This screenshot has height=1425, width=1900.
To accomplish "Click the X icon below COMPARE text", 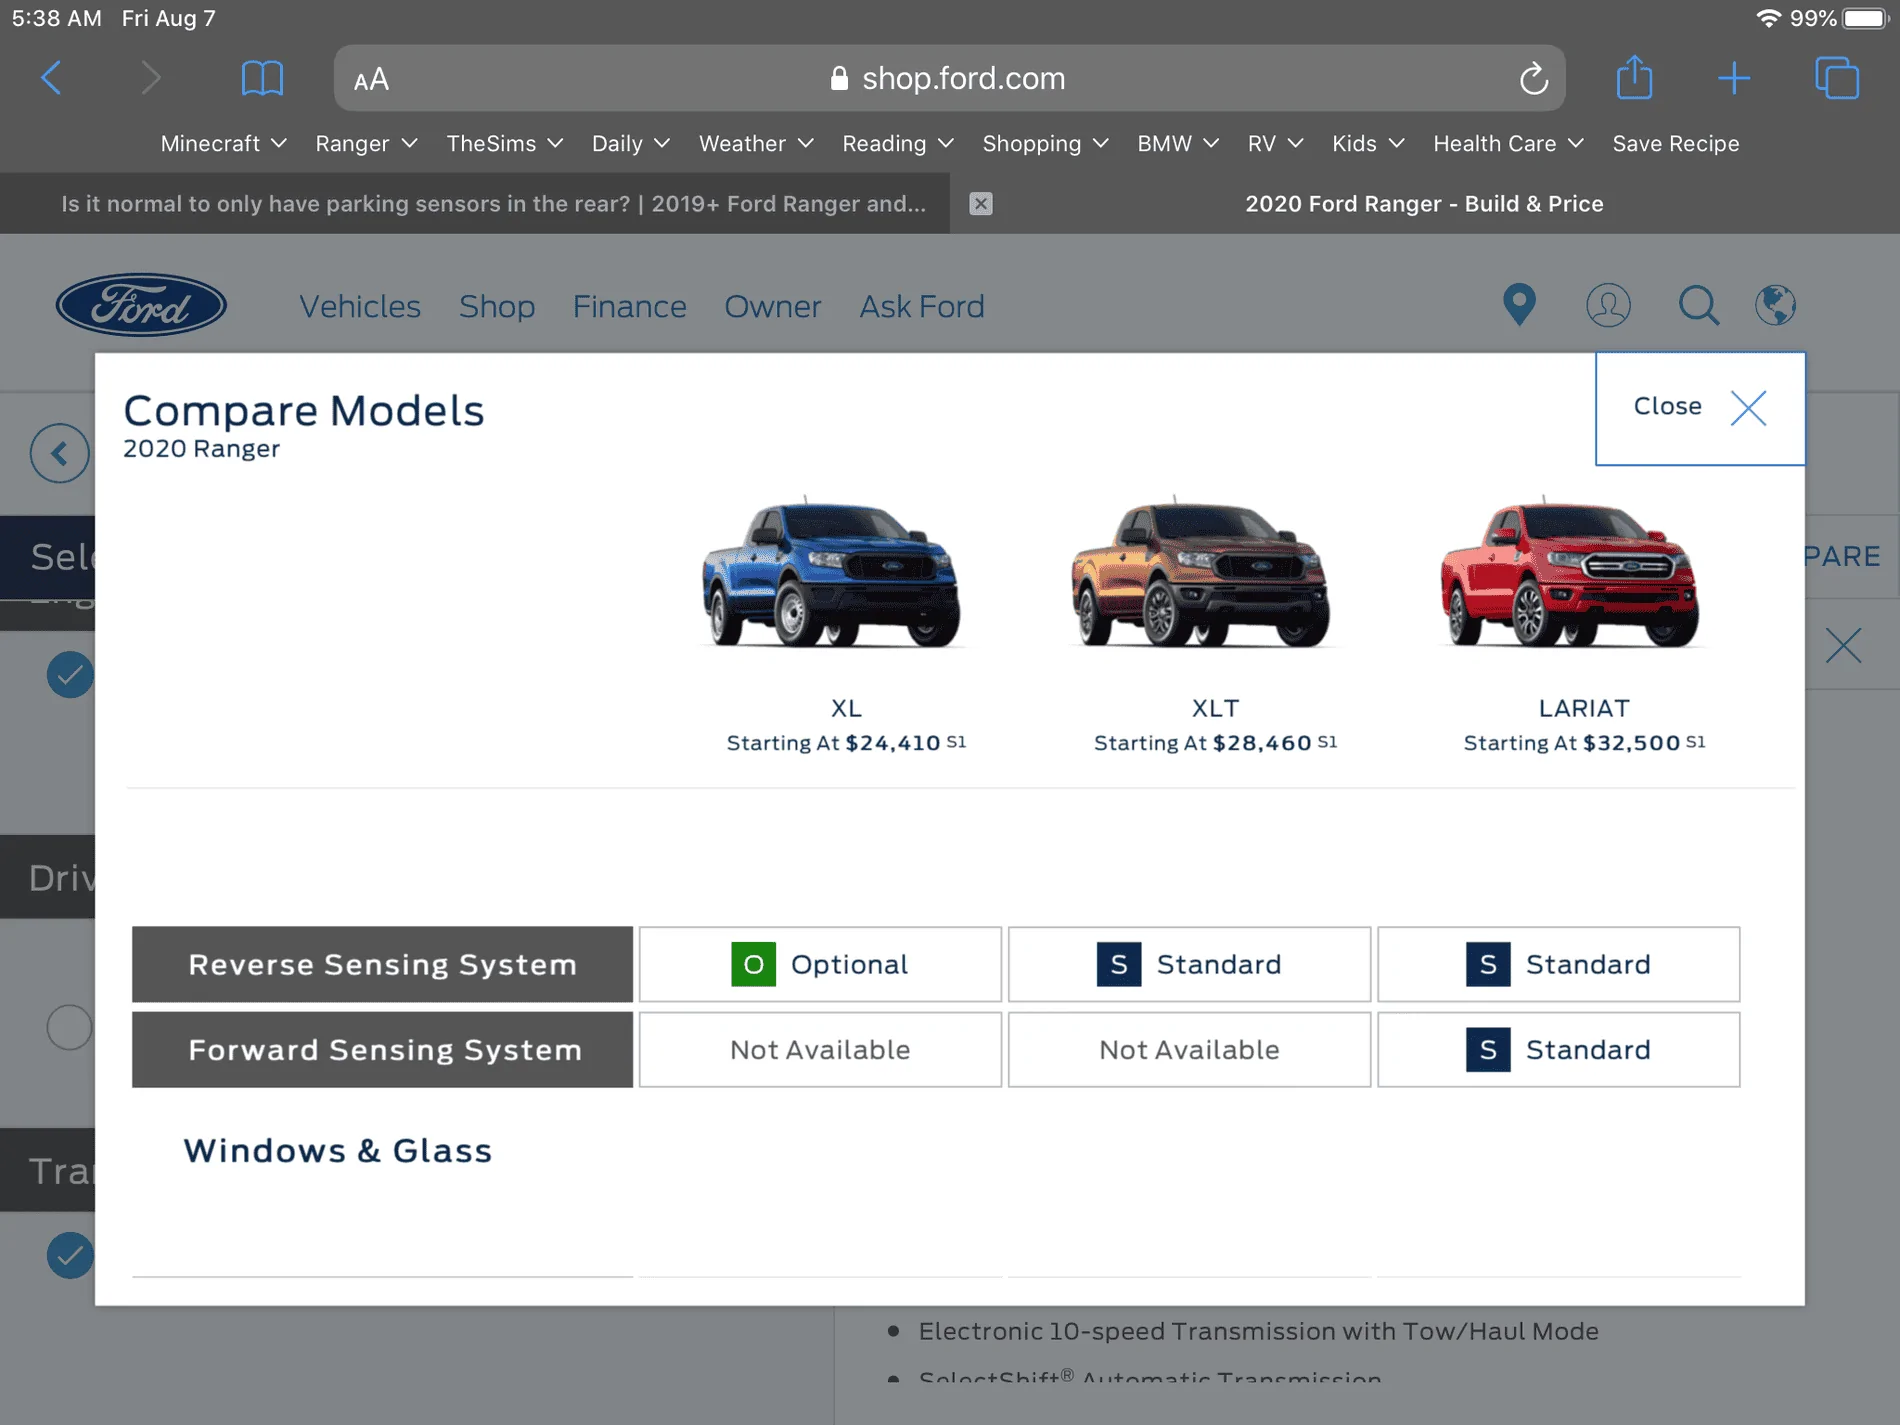I will 1843,646.
